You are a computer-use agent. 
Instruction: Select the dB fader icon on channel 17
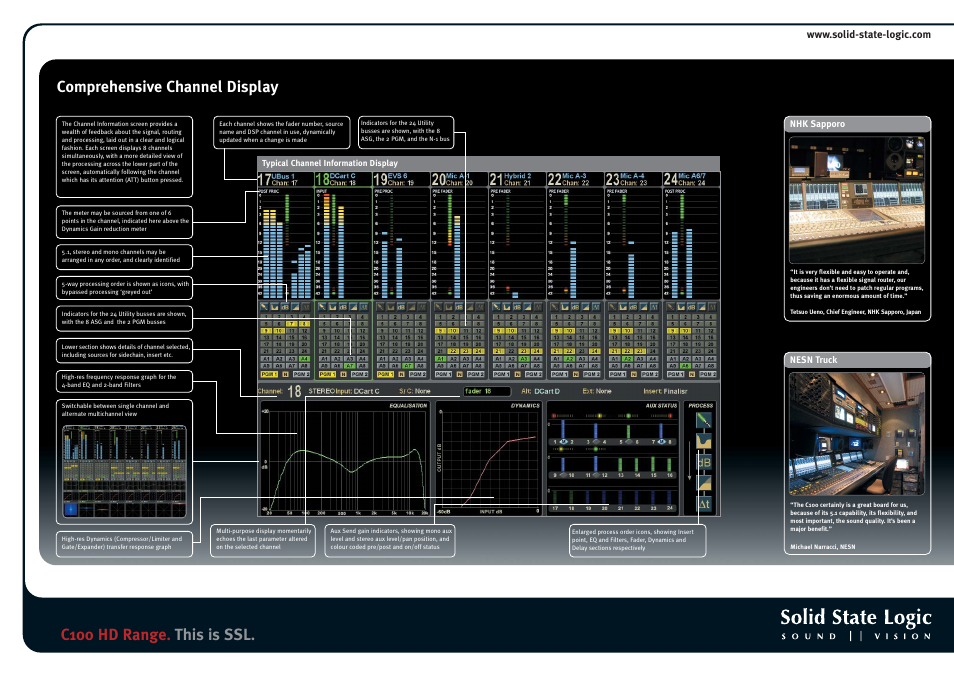[285, 307]
